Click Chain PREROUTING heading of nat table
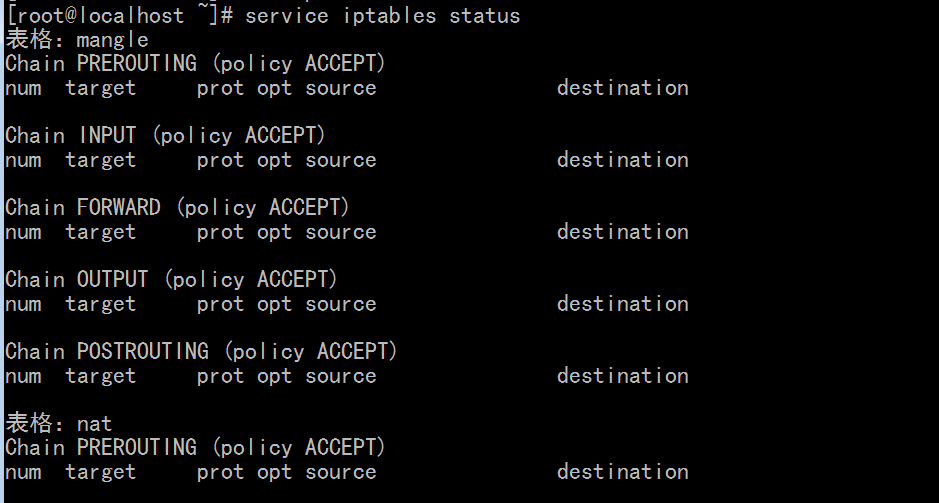939x503 pixels. click(x=195, y=447)
